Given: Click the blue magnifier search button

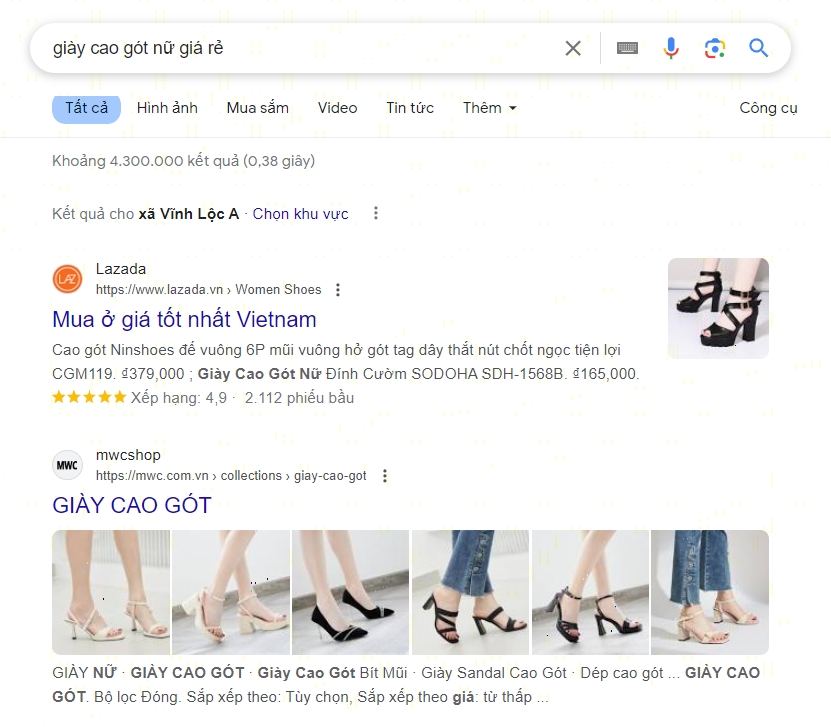Looking at the screenshot, I should click(x=759, y=48).
